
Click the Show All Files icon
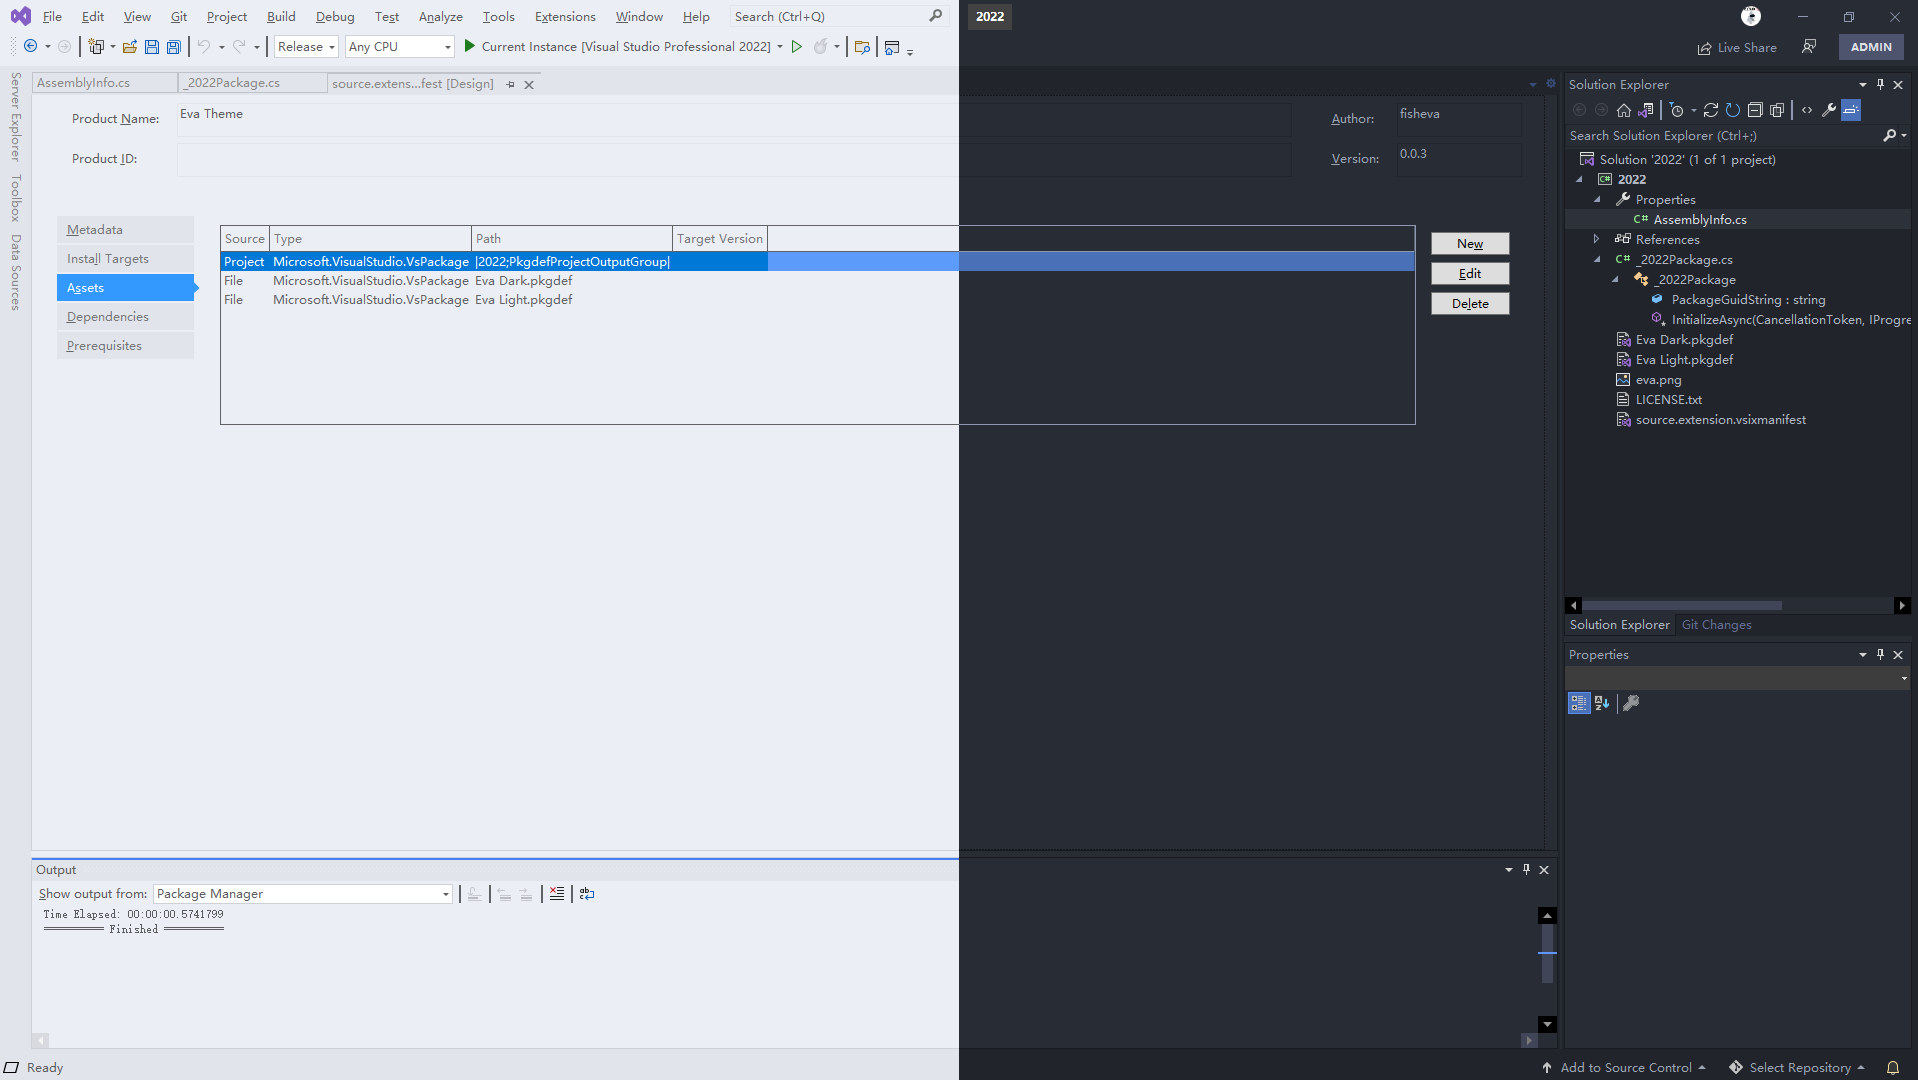coord(1777,110)
